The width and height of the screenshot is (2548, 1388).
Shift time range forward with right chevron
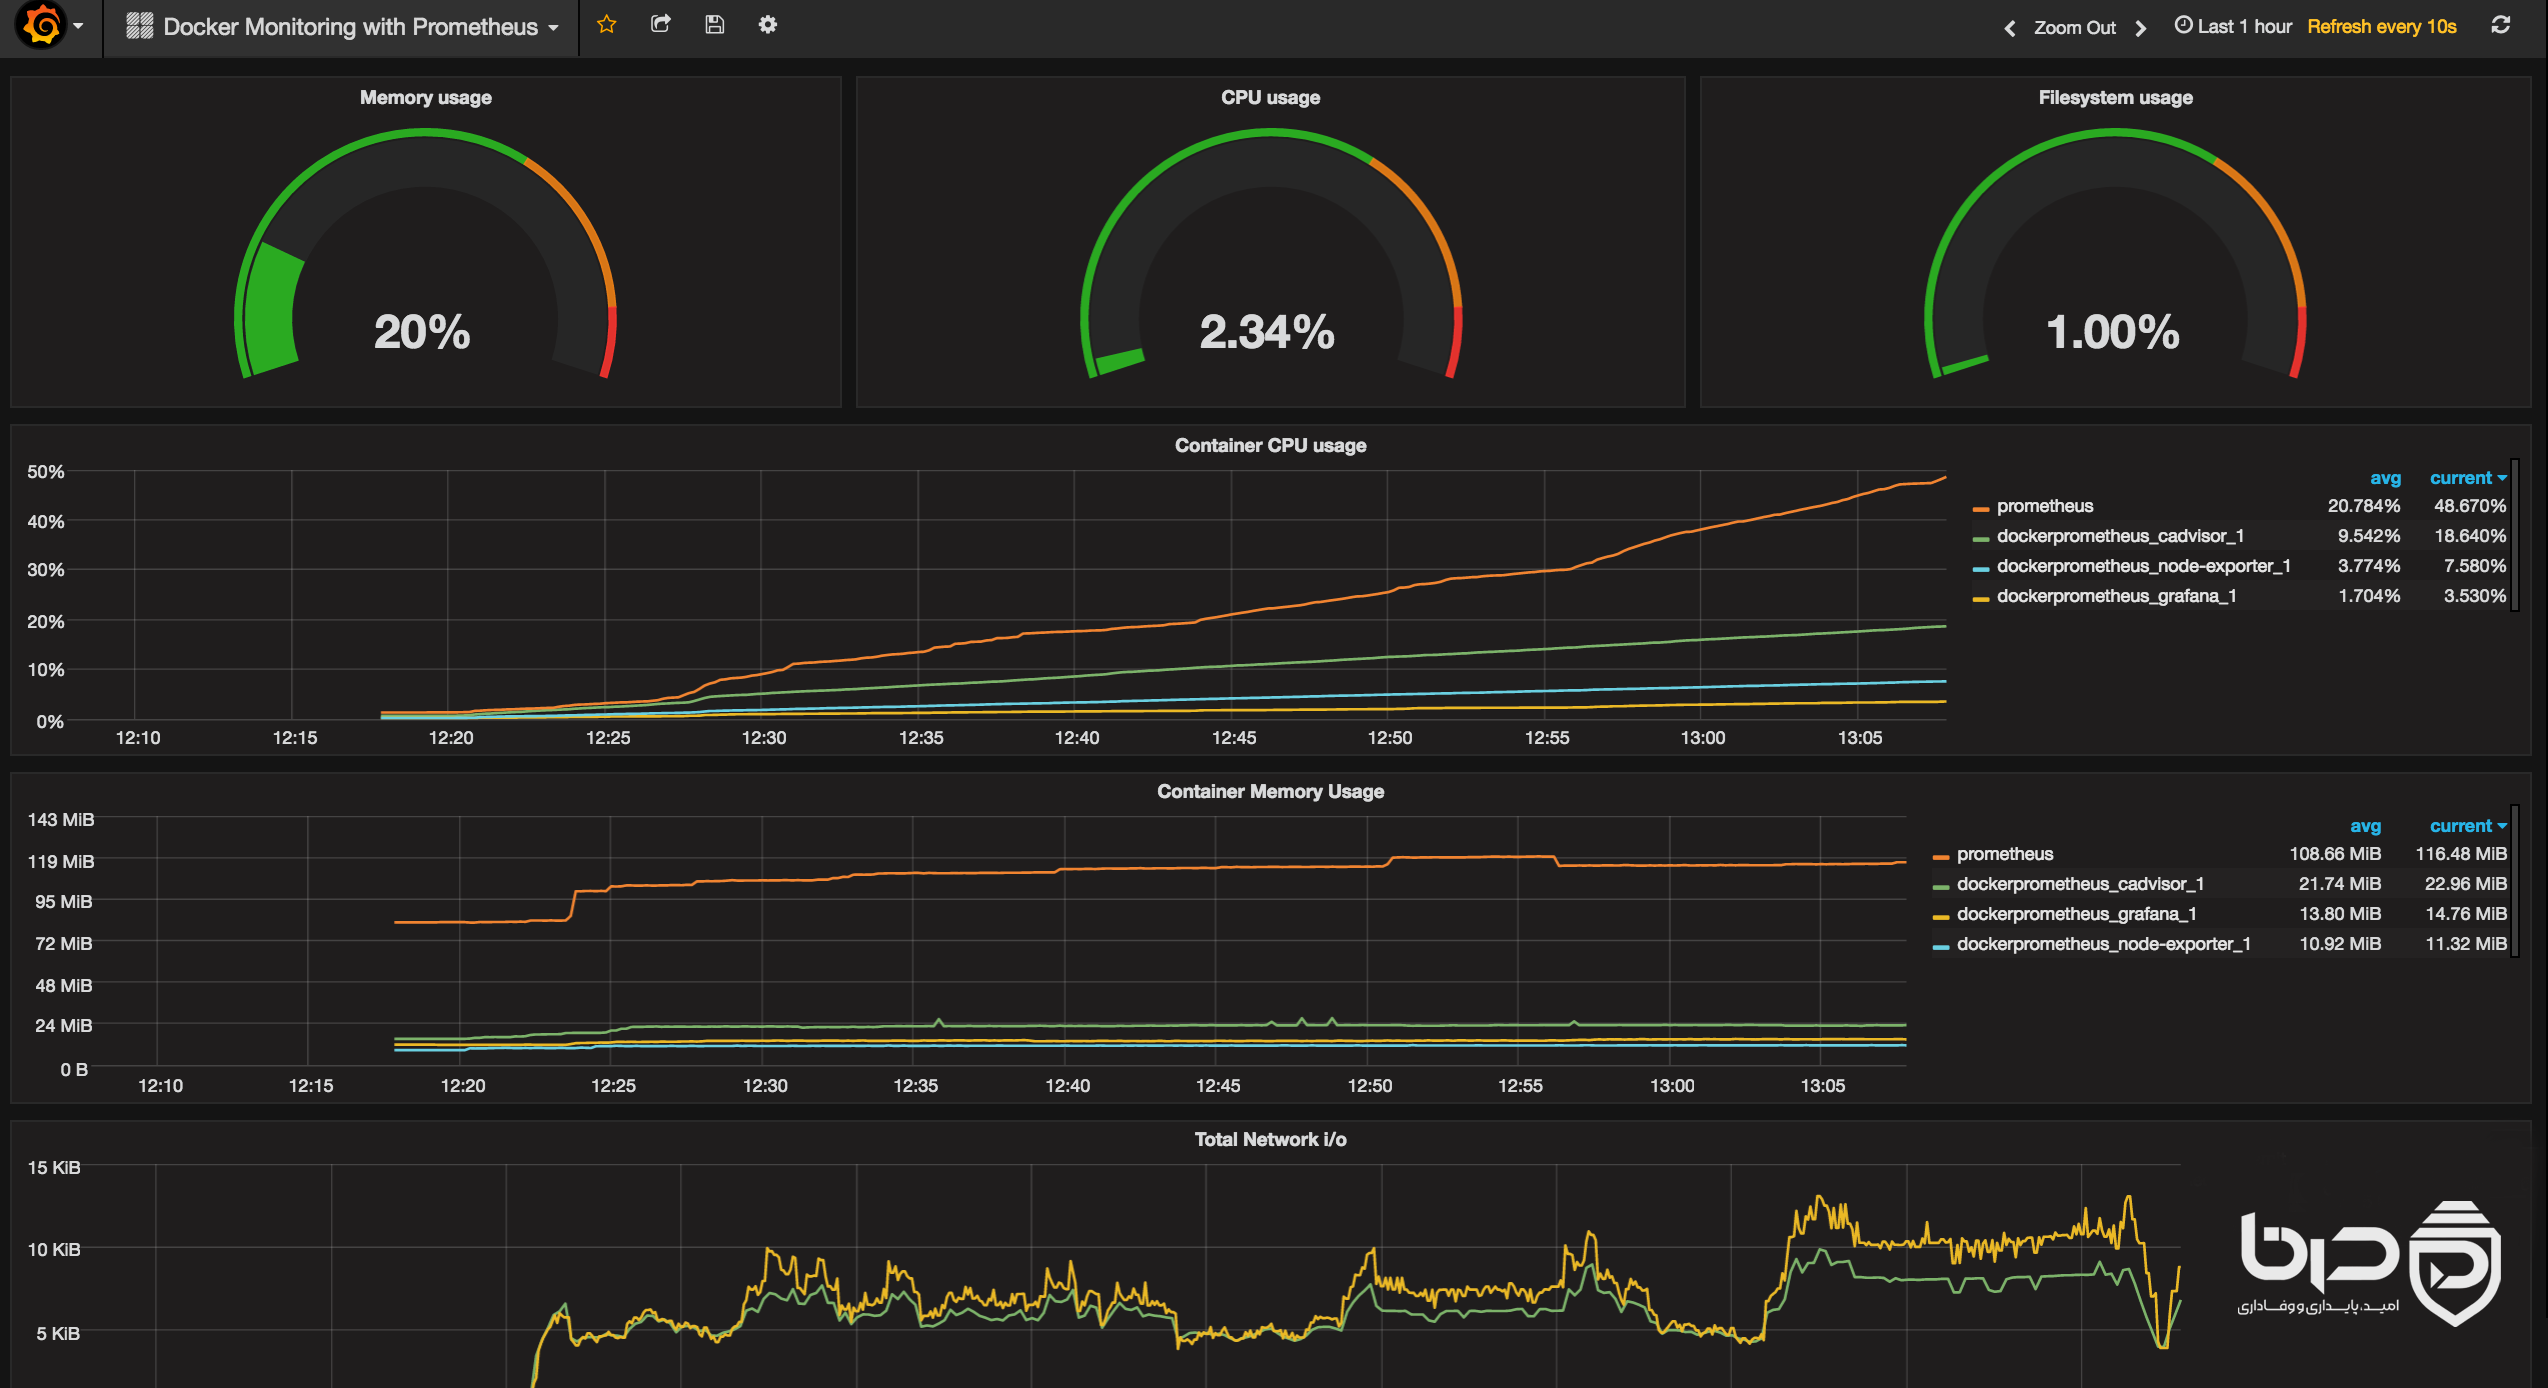2140,28
